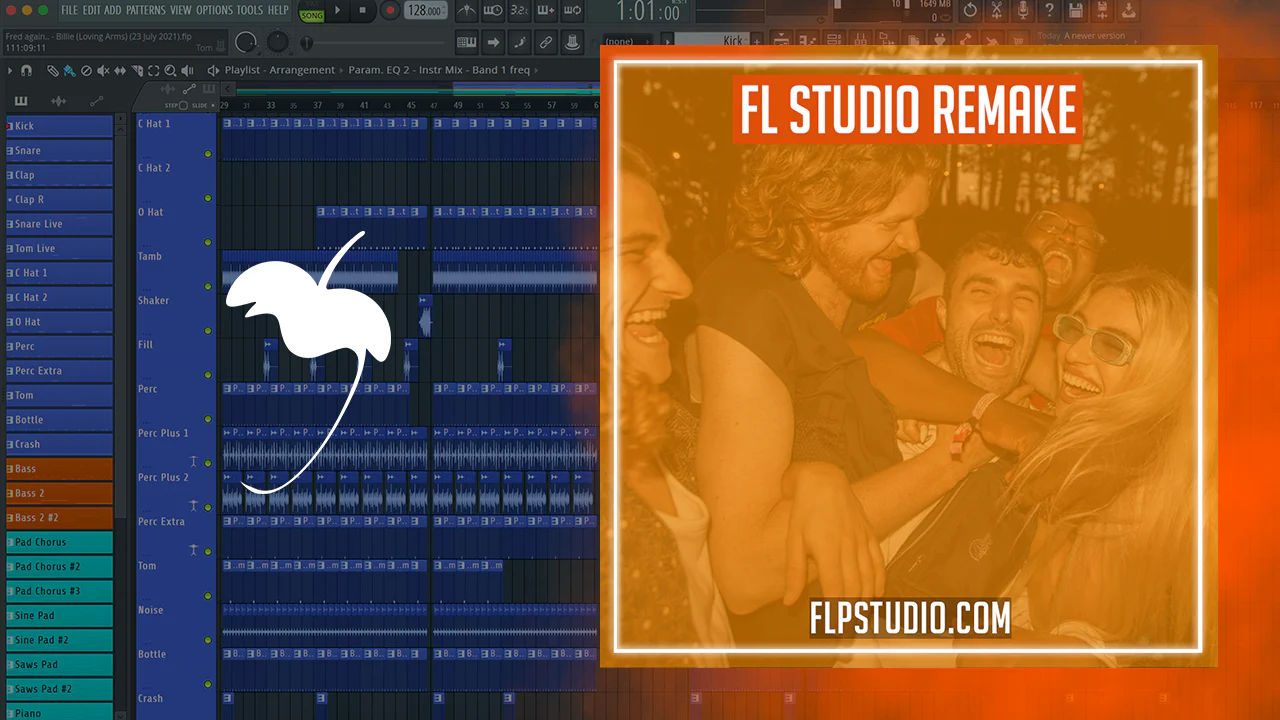Adjust the main pitch knob
This screenshot has width=1280, height=720.
click(x=278, y=43)
